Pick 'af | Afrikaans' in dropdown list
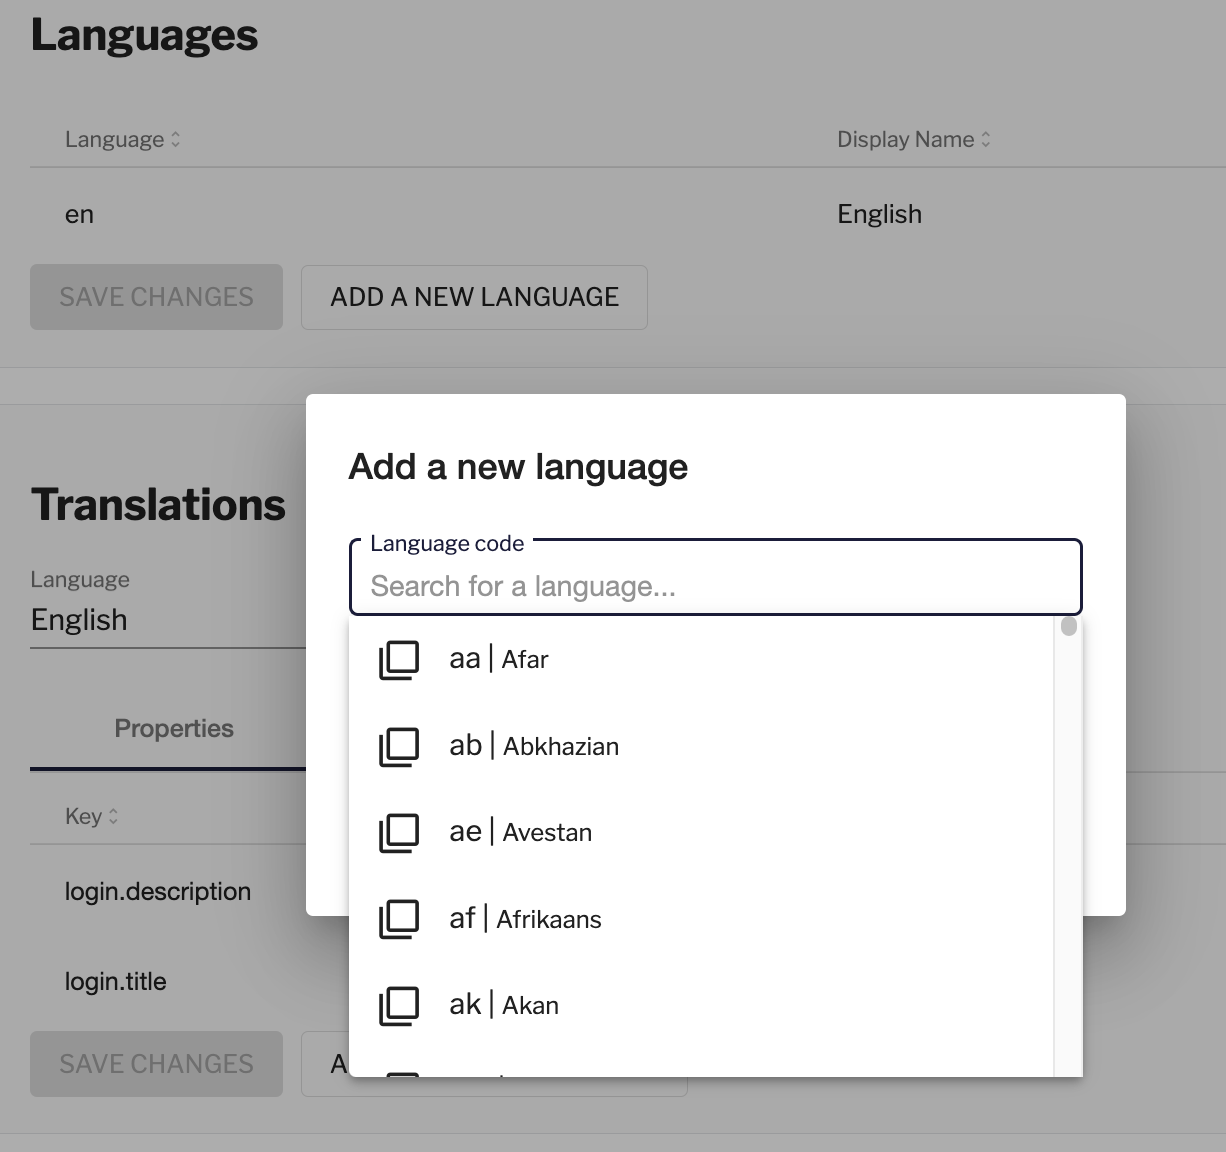The height and width of the screenshot is (1152, 1226). pyautogui.click(x=525, y=920)
